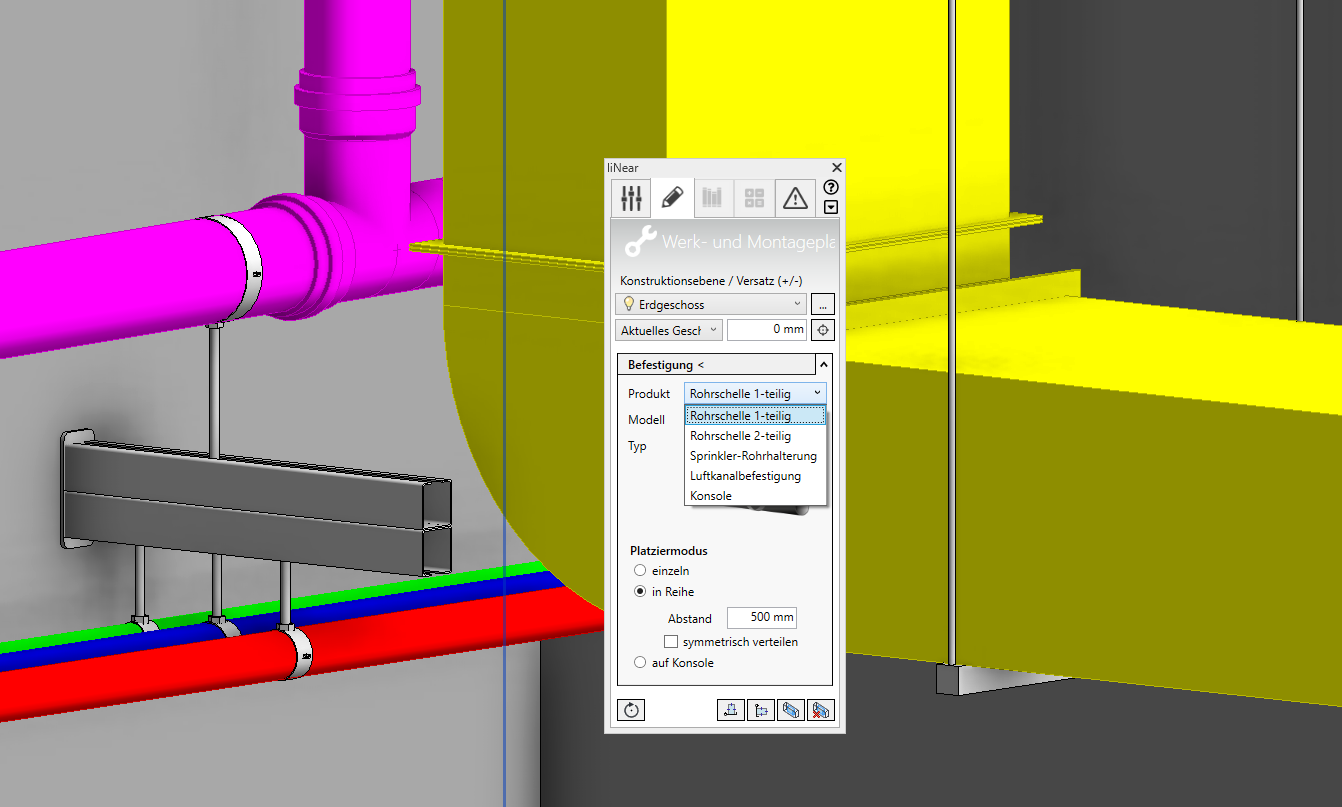Expand the 'Aktuelles Gesch' reference dropdown
The image size is (1342, 807).
[x=668, y=330]
